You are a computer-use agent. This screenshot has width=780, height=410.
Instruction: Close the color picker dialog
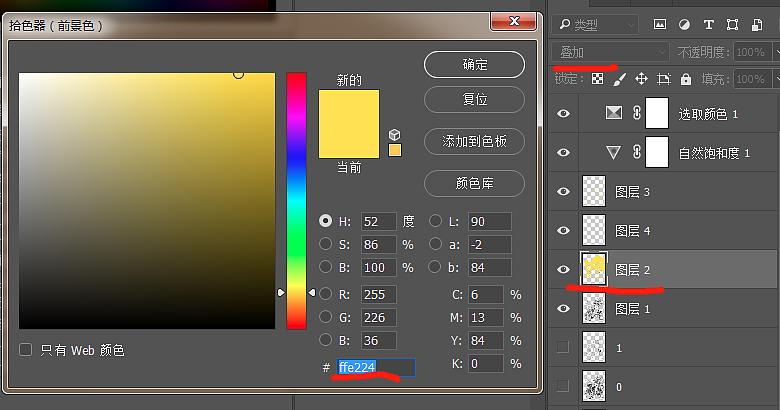pyautogui.click(x=514, y=21)
